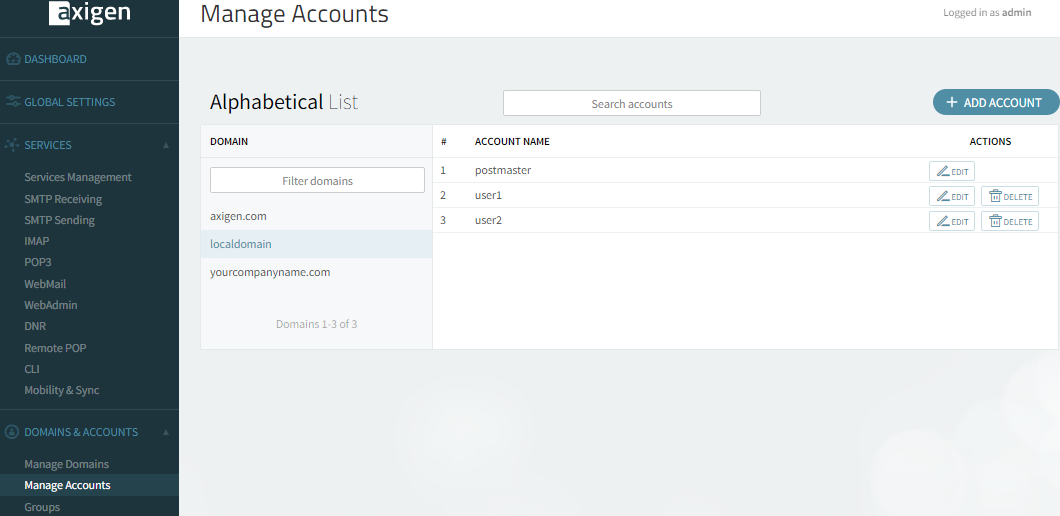Focus the Search accounts field
The height and width of the screenshot is (516, 1060).
[x=631, y=104]
